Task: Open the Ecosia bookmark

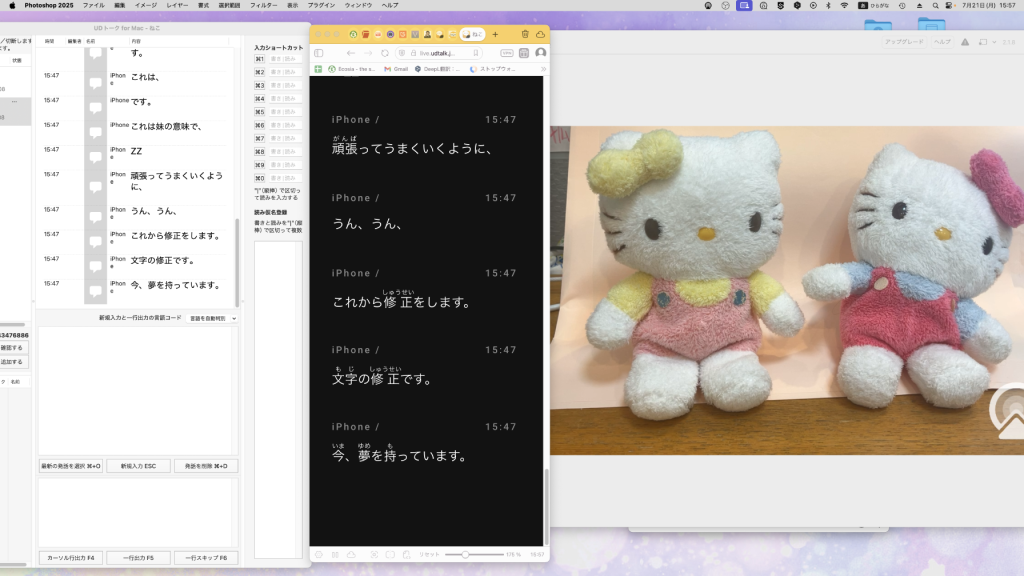Action: (x=353, y=69)
